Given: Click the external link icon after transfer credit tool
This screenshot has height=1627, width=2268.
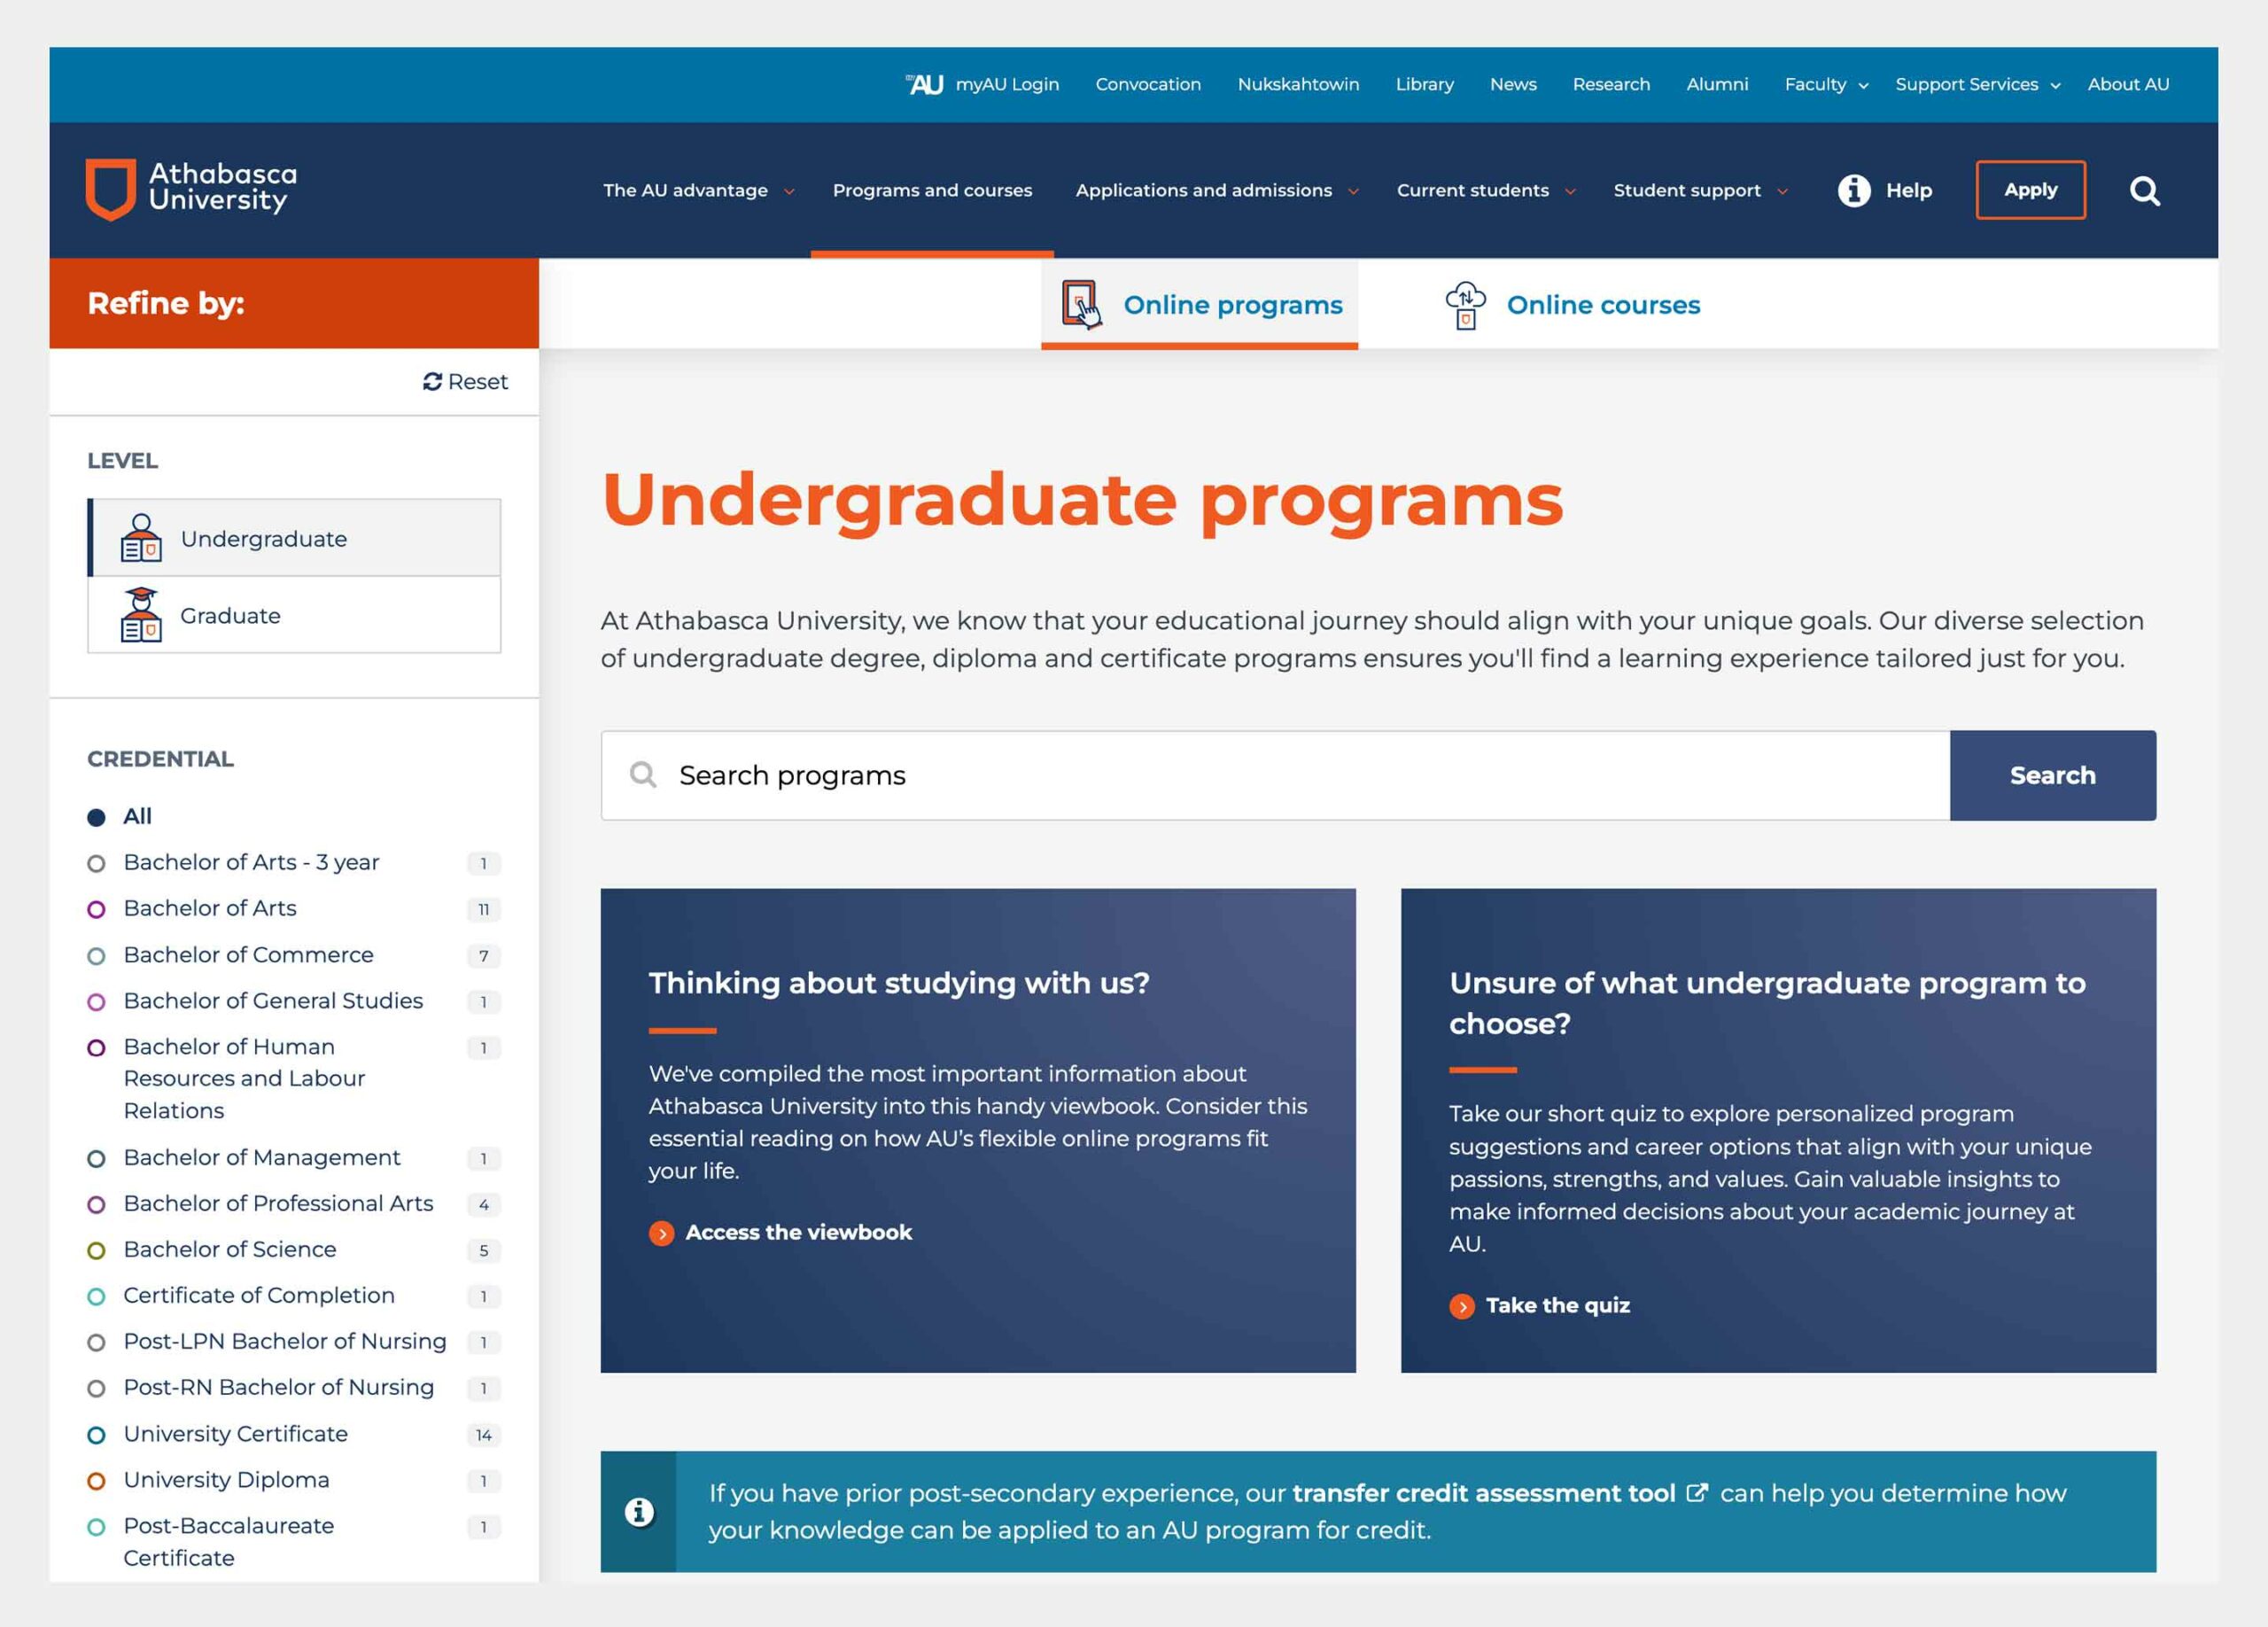Looking at the screenshot, I should click(1696, 1493).
